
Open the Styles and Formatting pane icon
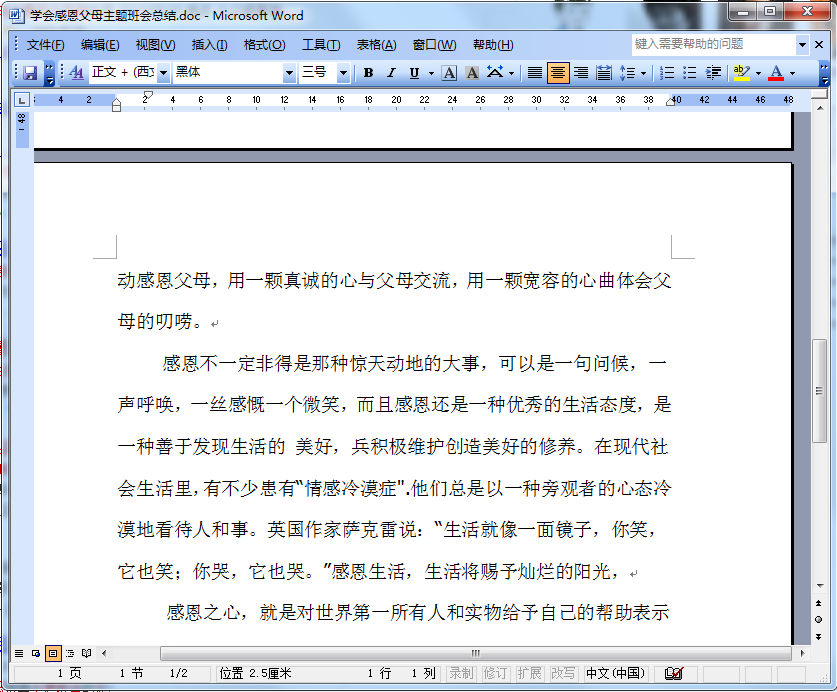[x=76, y=73]
